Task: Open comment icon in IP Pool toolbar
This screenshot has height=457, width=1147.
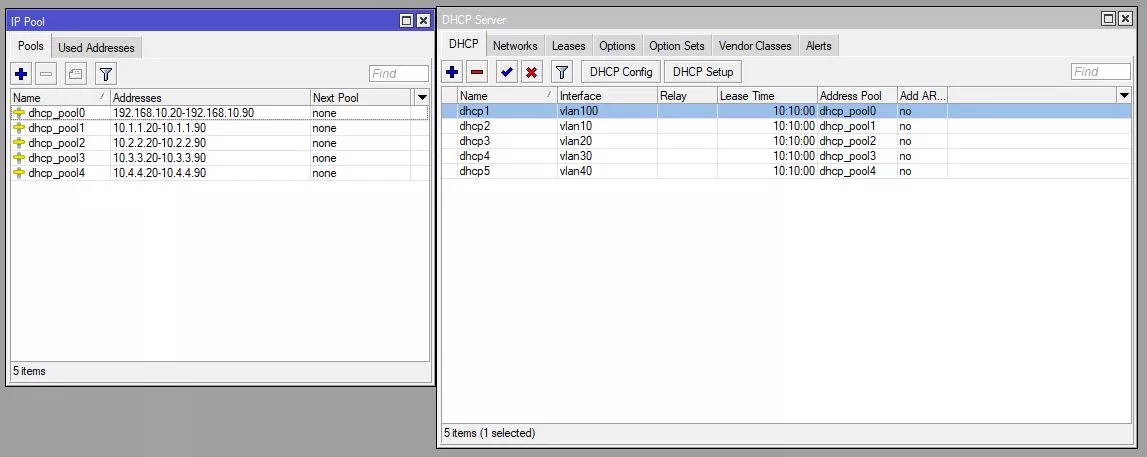Action: pos(76,74)
